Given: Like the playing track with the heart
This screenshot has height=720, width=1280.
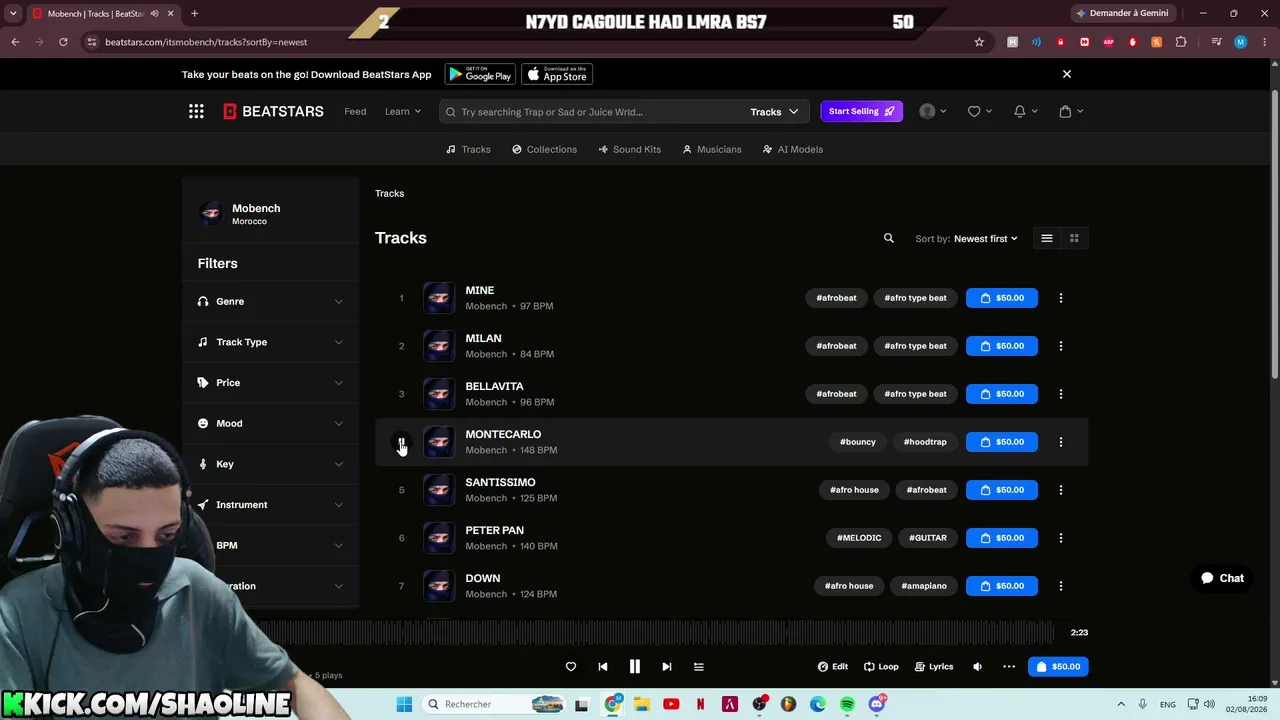Looking at the screenshot, I should click(571, 667).
